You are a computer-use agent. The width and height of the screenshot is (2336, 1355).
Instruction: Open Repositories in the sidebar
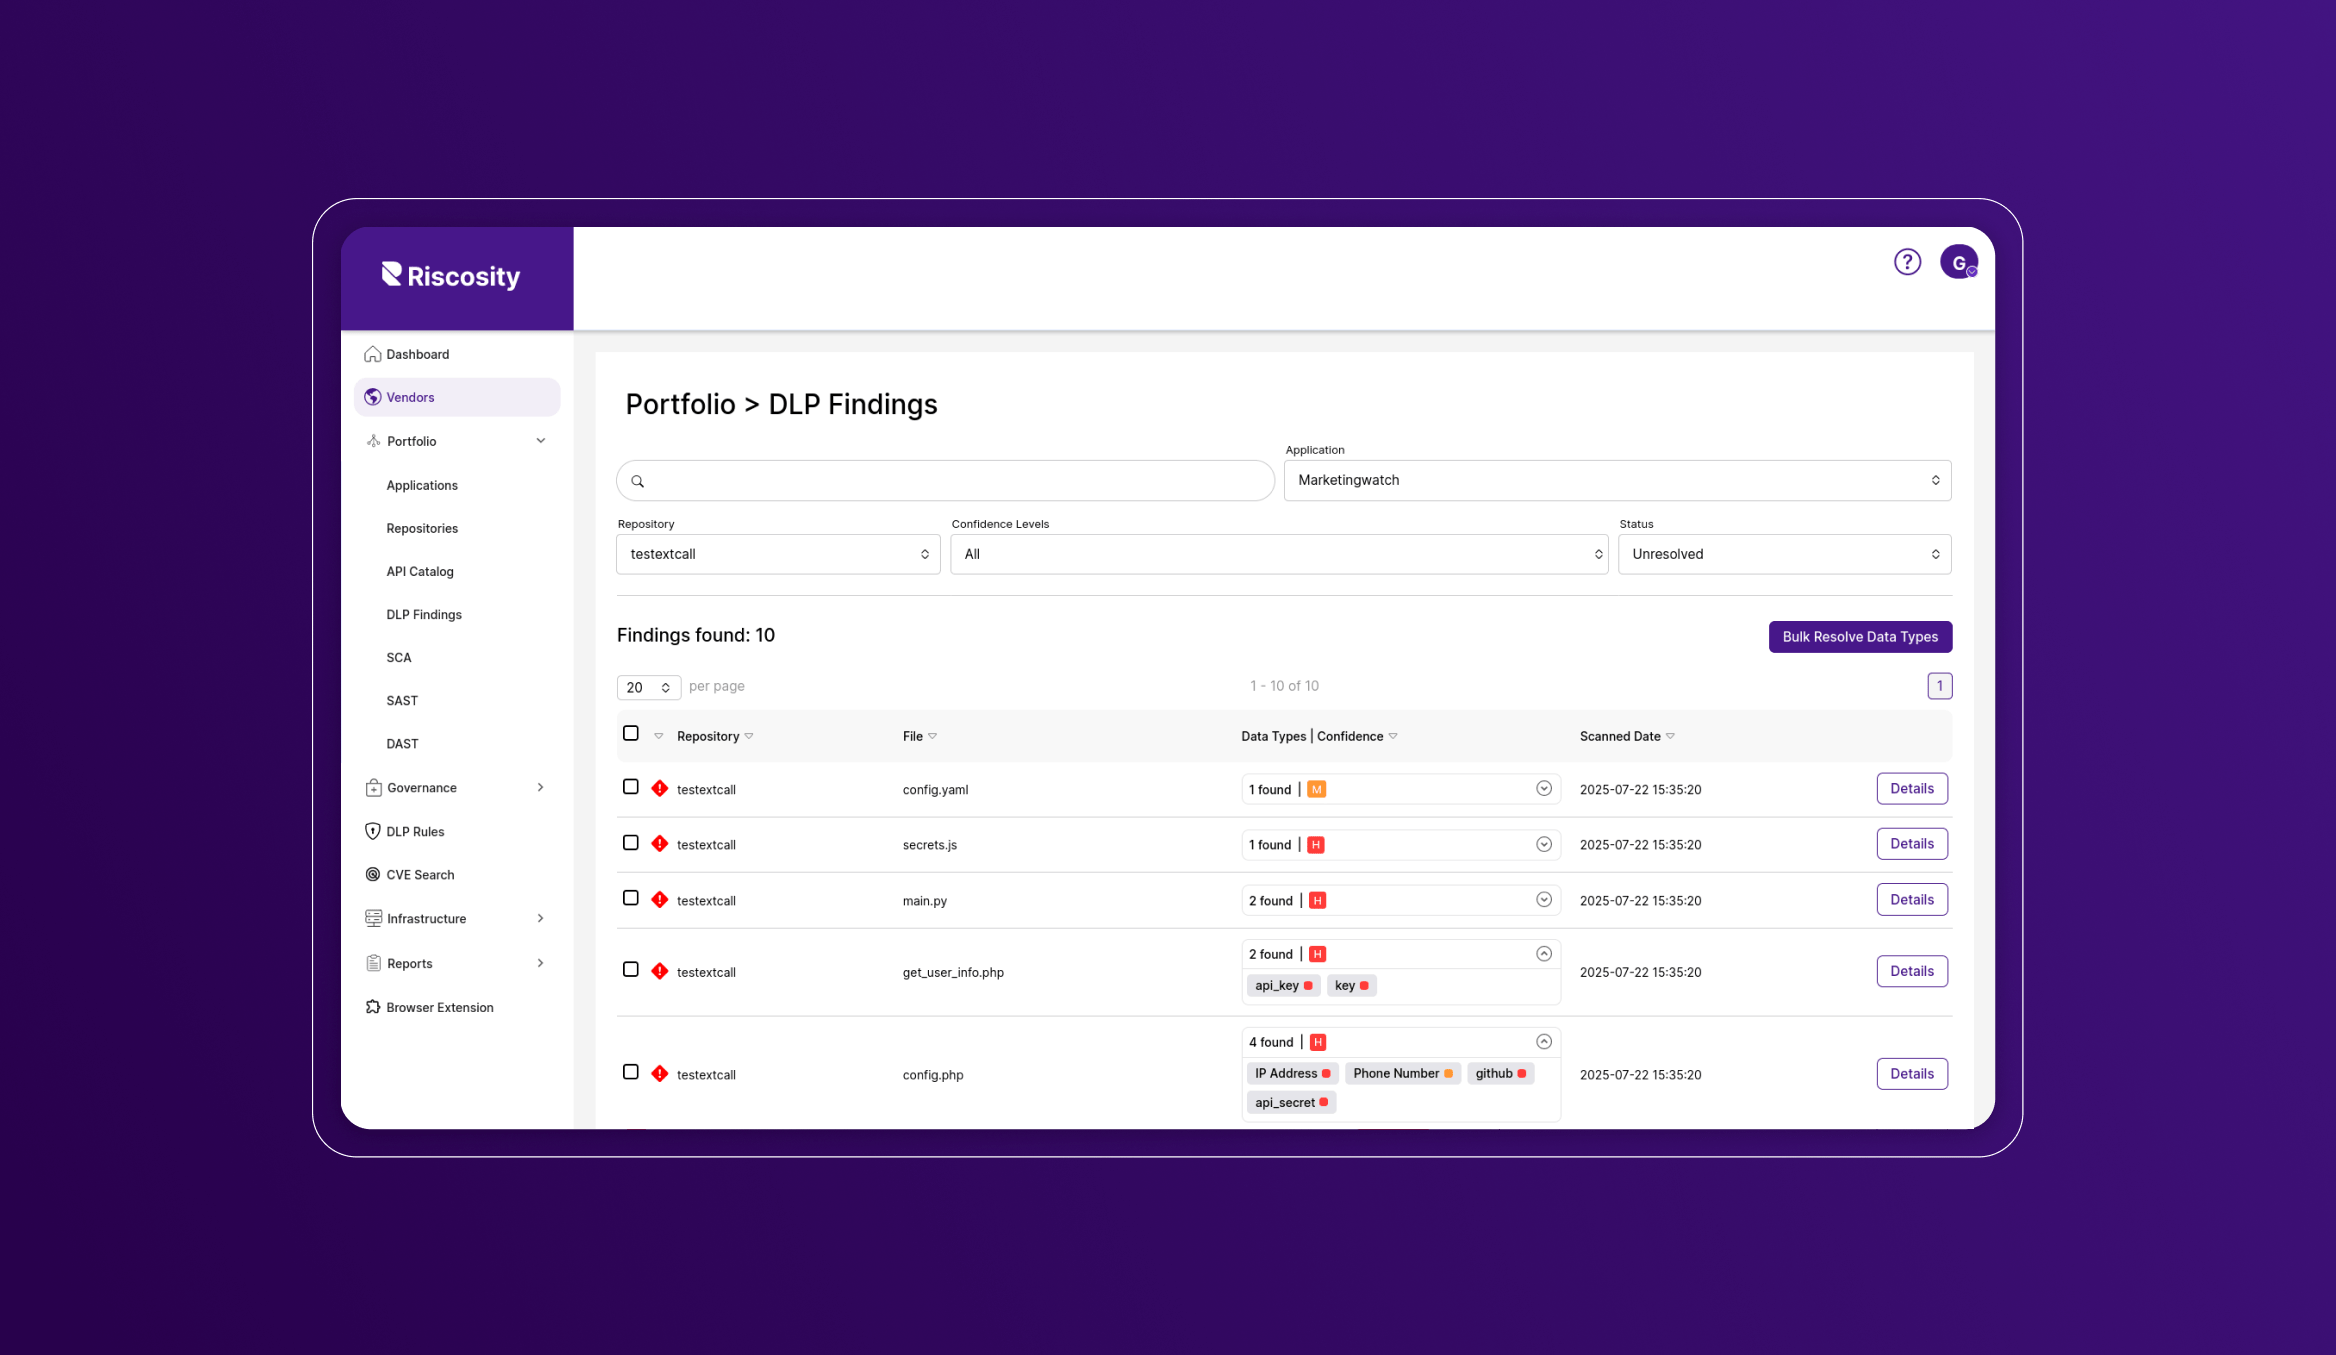pos(422,528)
